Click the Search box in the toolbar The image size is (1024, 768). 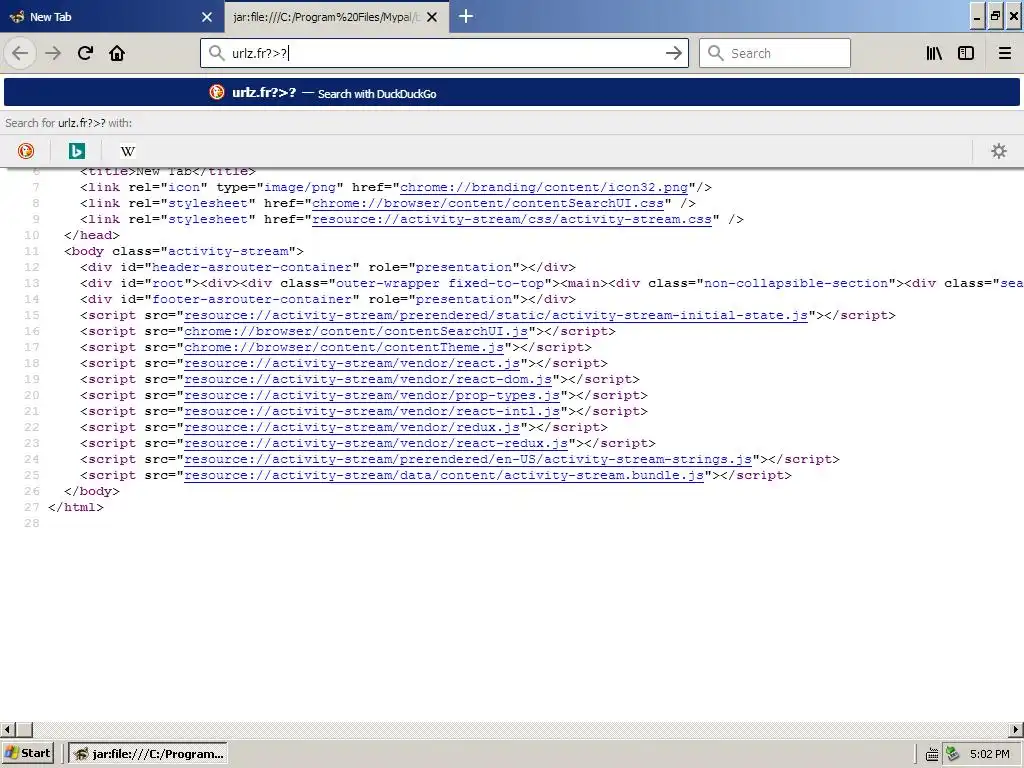coord(775,53)
